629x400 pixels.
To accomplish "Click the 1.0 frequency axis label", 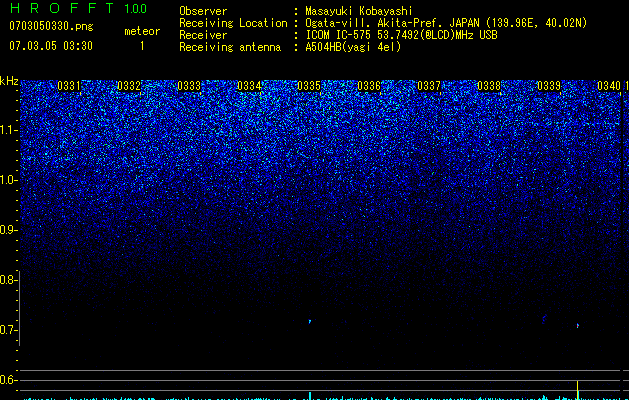I will tap(8, 180).
